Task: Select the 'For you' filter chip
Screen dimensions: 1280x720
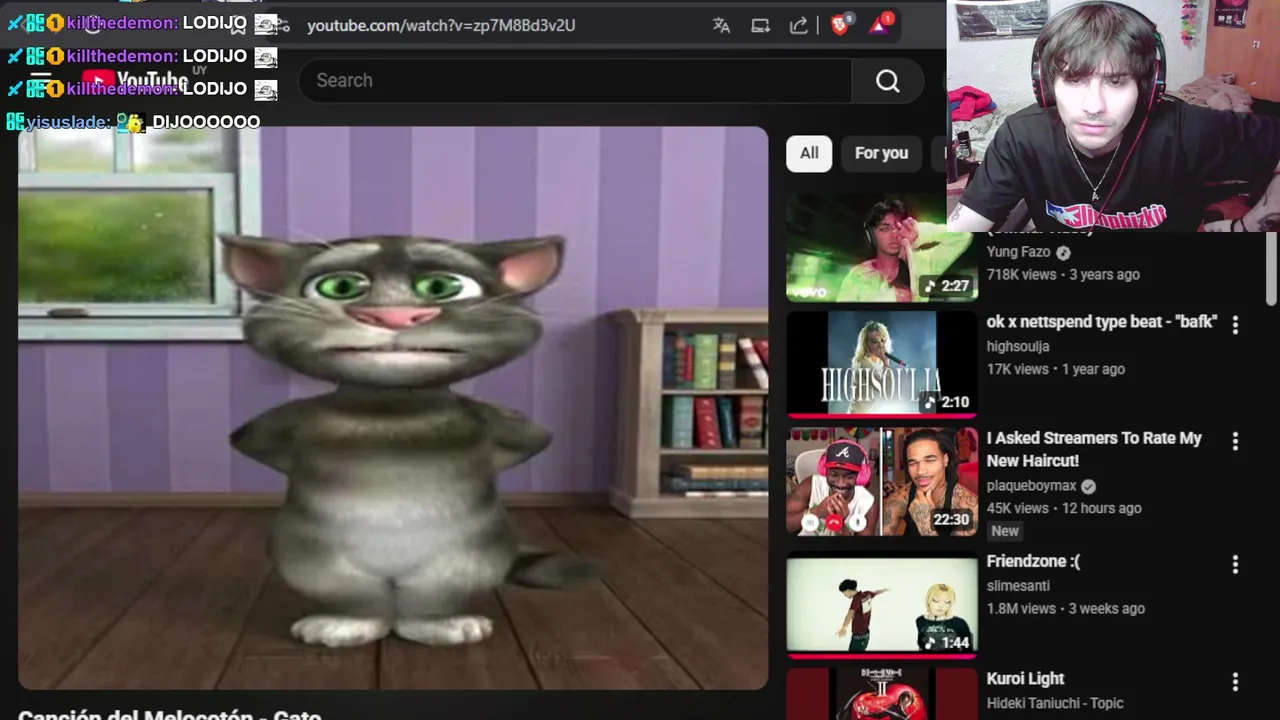Action: (881, 153)
